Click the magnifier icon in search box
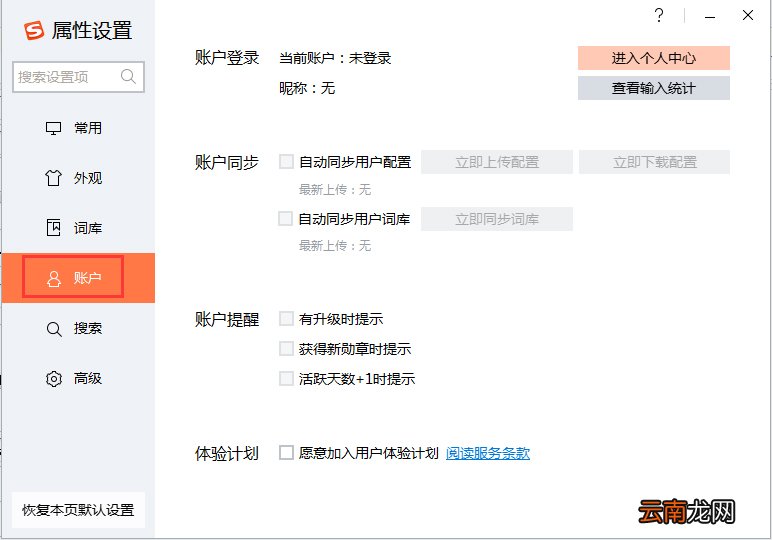Viewport: 772px width, 540px height. (128, 76)
